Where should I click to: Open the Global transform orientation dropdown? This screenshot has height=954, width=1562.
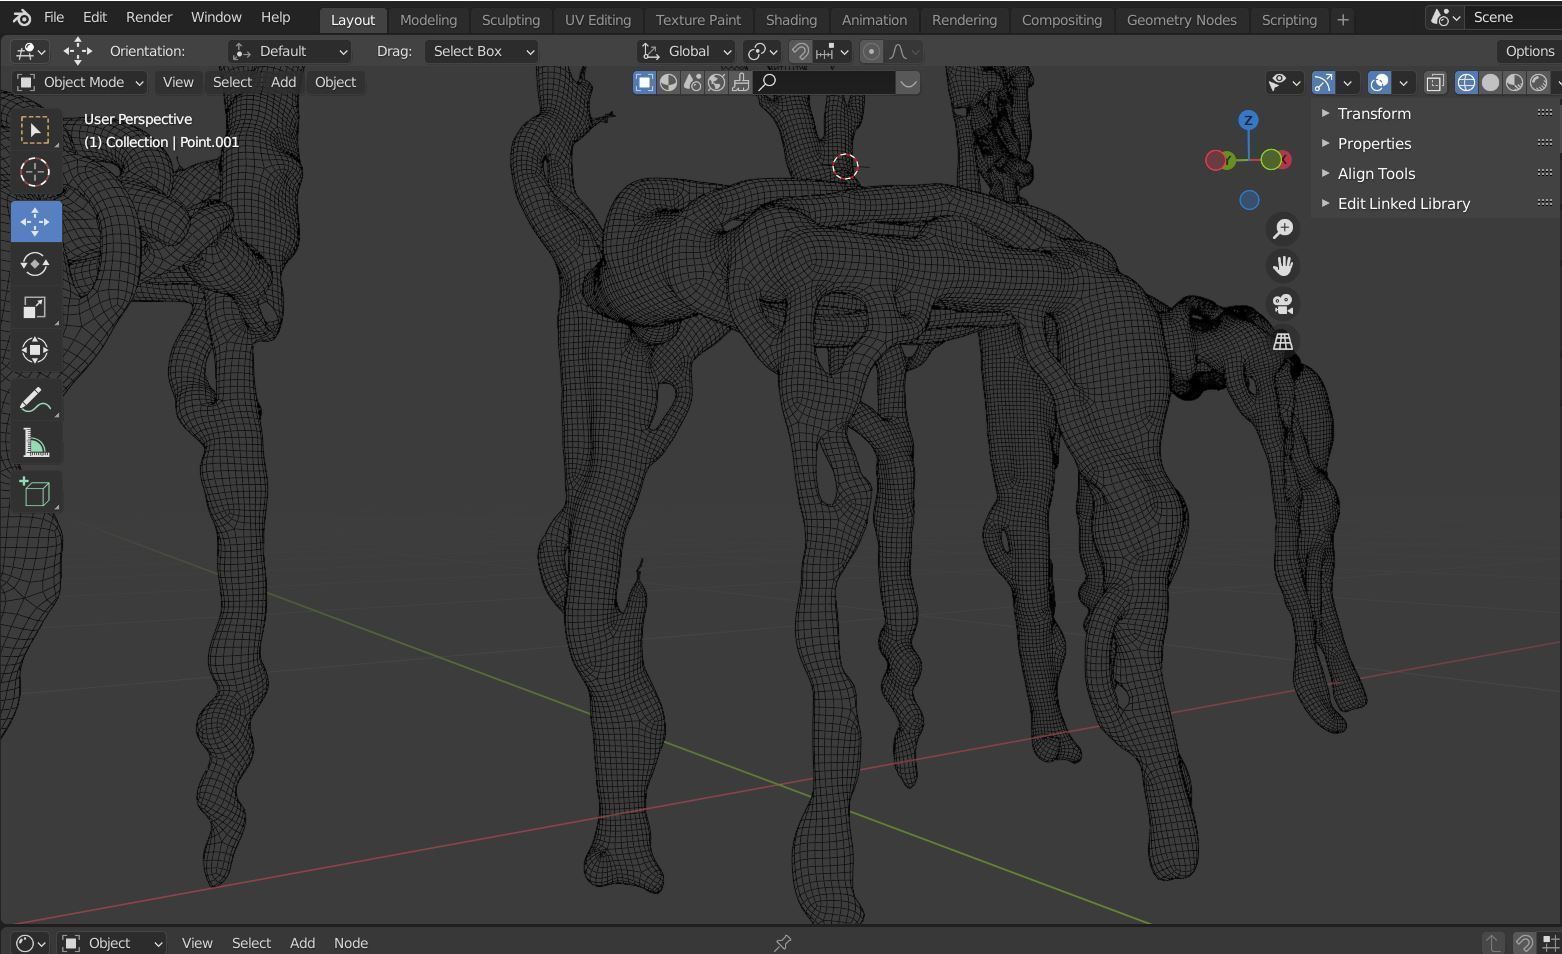tap(686, 51)
